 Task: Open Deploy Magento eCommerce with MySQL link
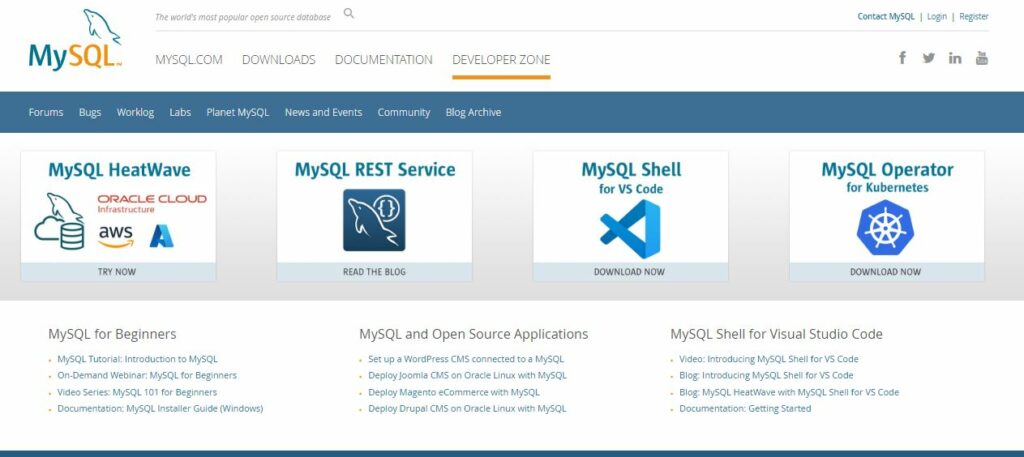(x=454, y=392)
